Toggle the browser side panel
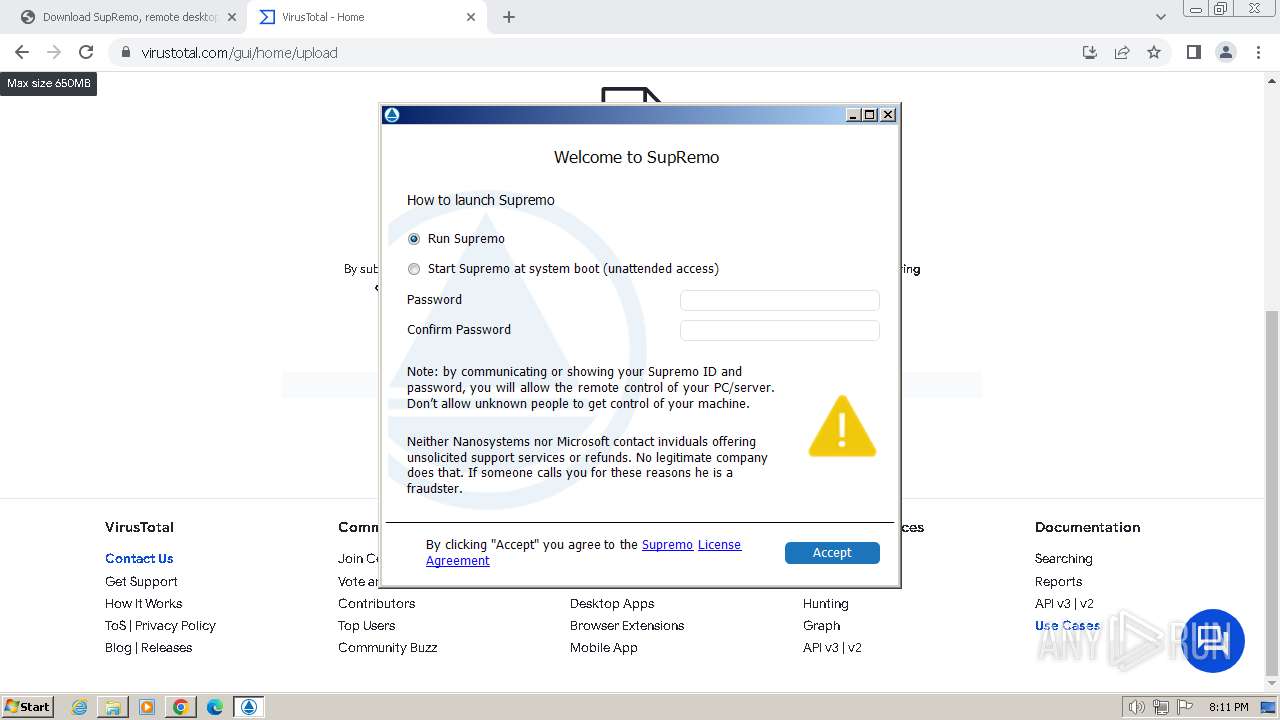The height and width of the screenshot is (720, 1280). (1193, 53)
